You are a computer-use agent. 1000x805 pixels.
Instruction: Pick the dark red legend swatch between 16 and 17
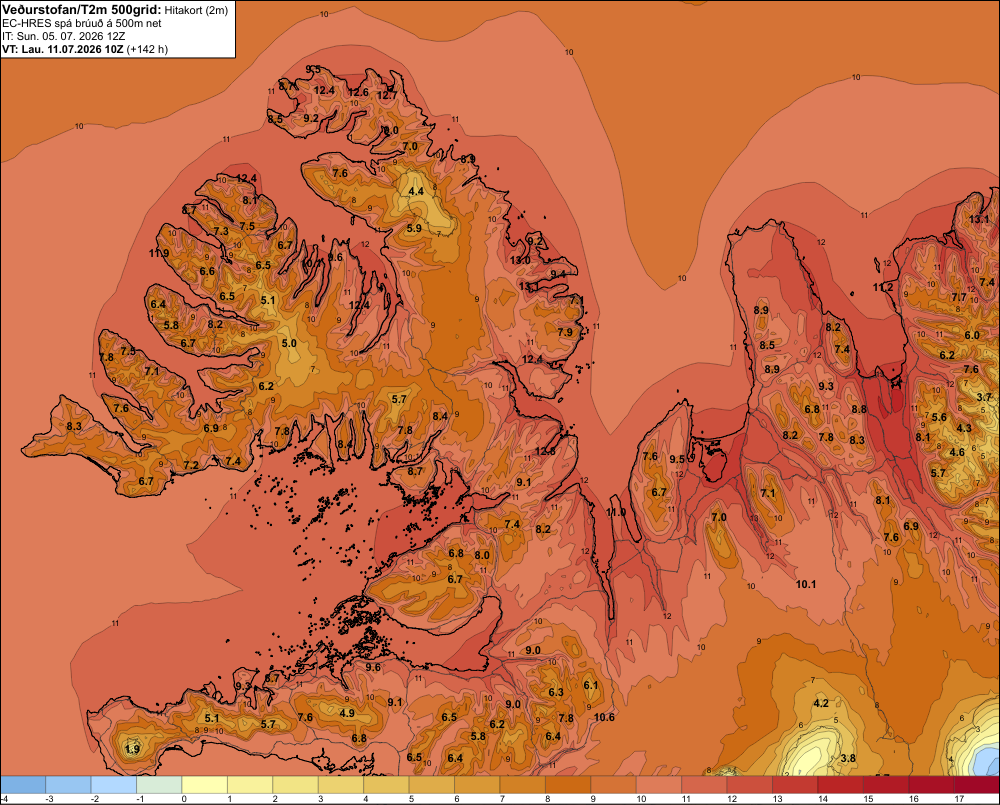click(x=932, y=785)
